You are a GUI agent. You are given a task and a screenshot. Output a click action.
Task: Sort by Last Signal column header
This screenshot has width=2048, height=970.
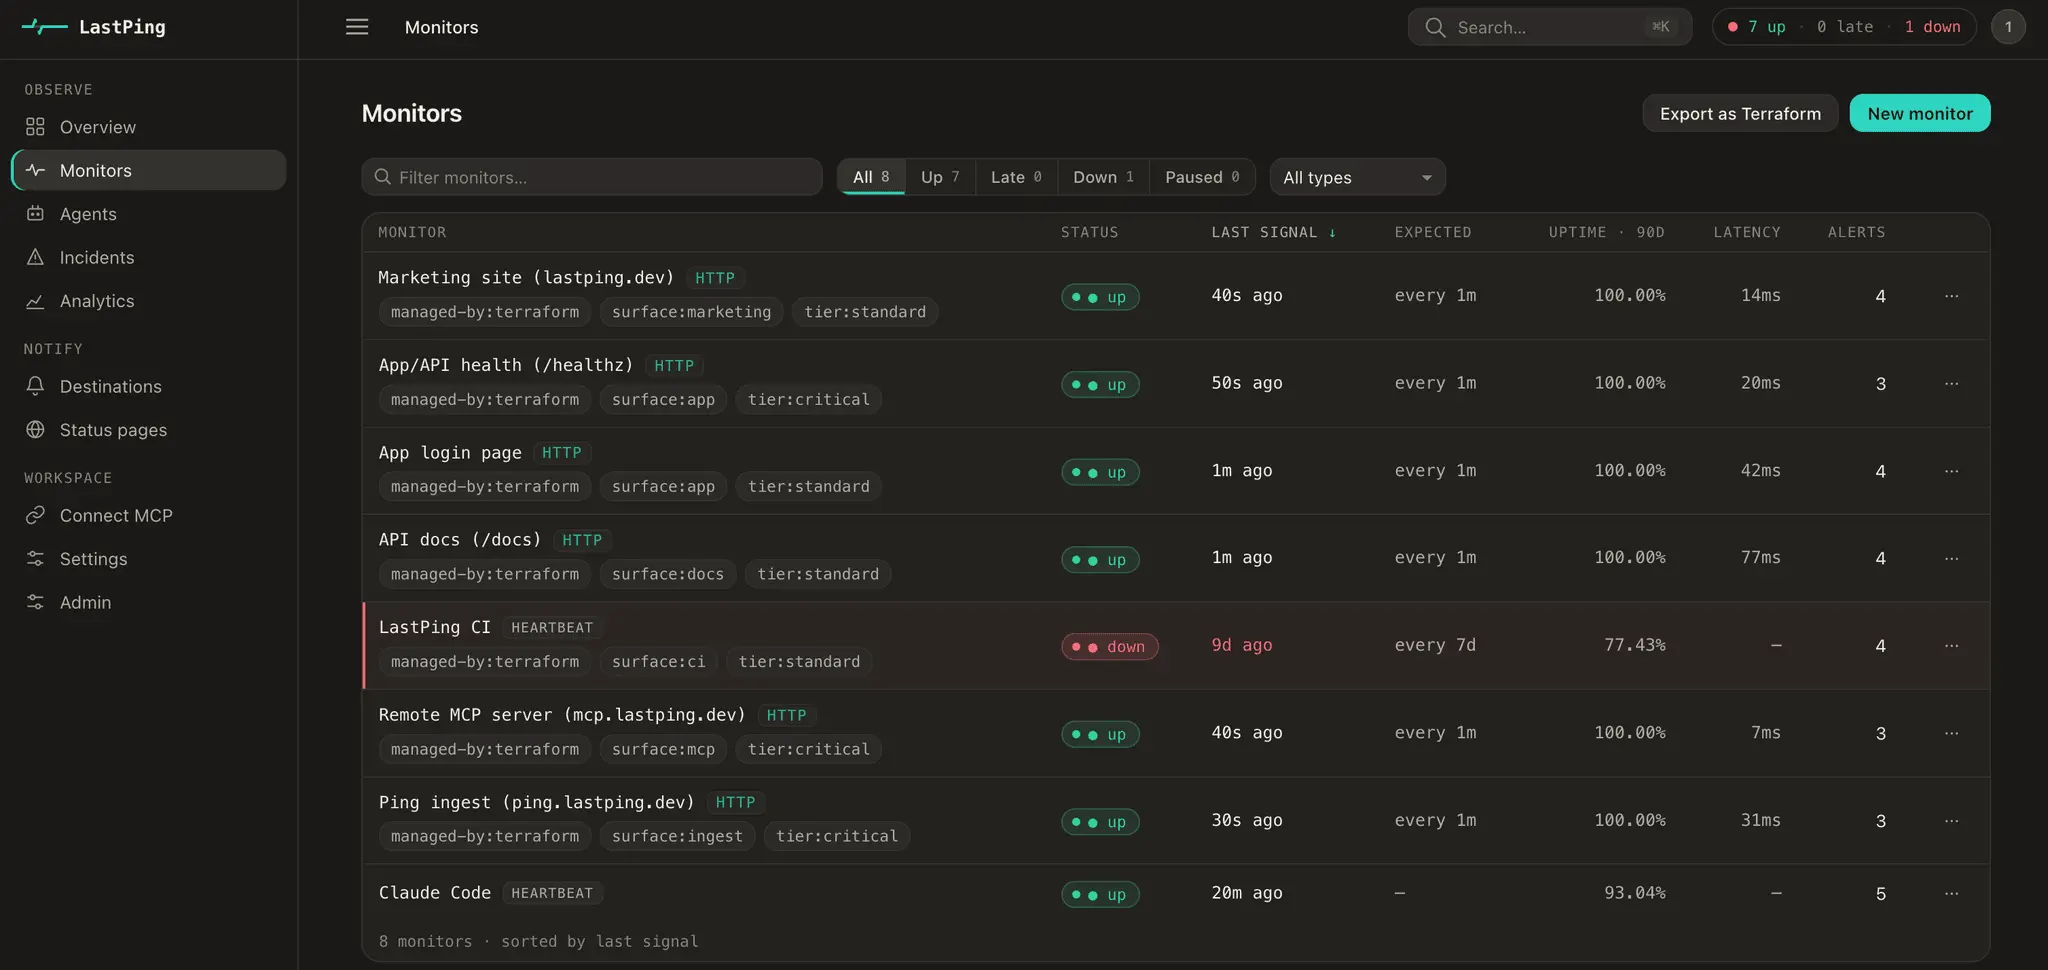(1273, 232)
